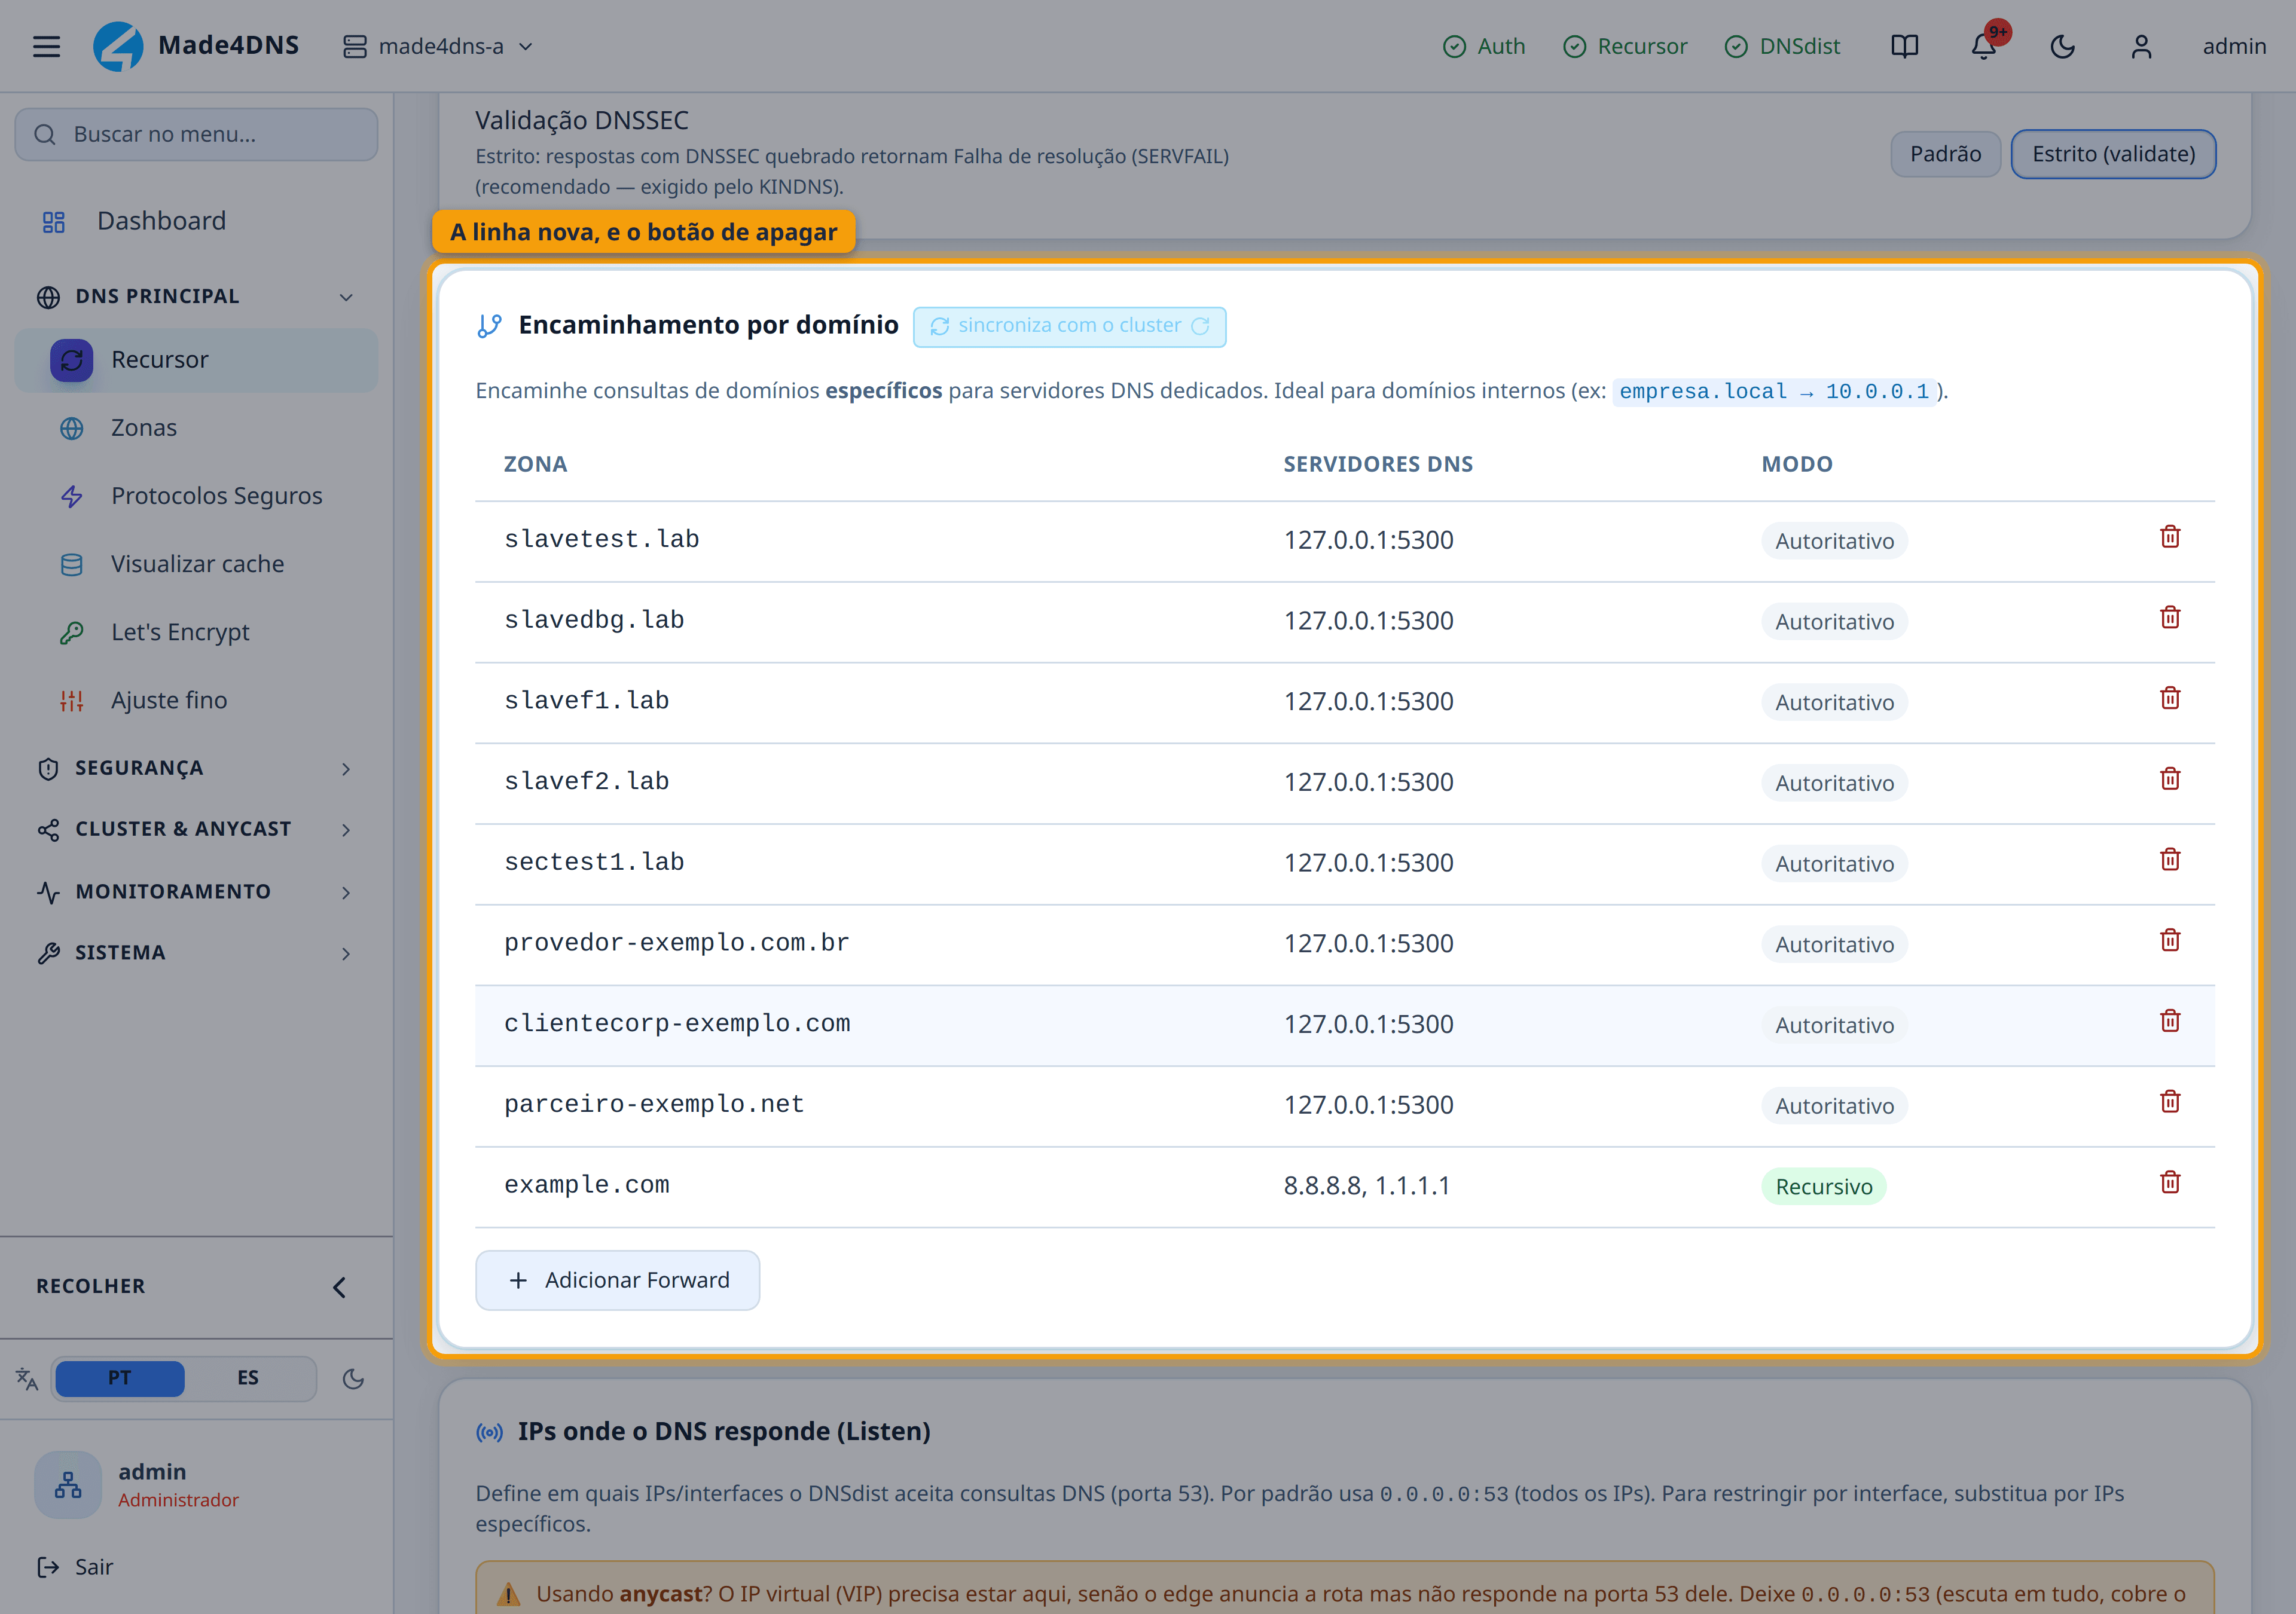Image resolution: width=2296 pixels, height=1614 pixels.
Task: Click the Recursivo mode badge
Action: click(1823, 1187)
